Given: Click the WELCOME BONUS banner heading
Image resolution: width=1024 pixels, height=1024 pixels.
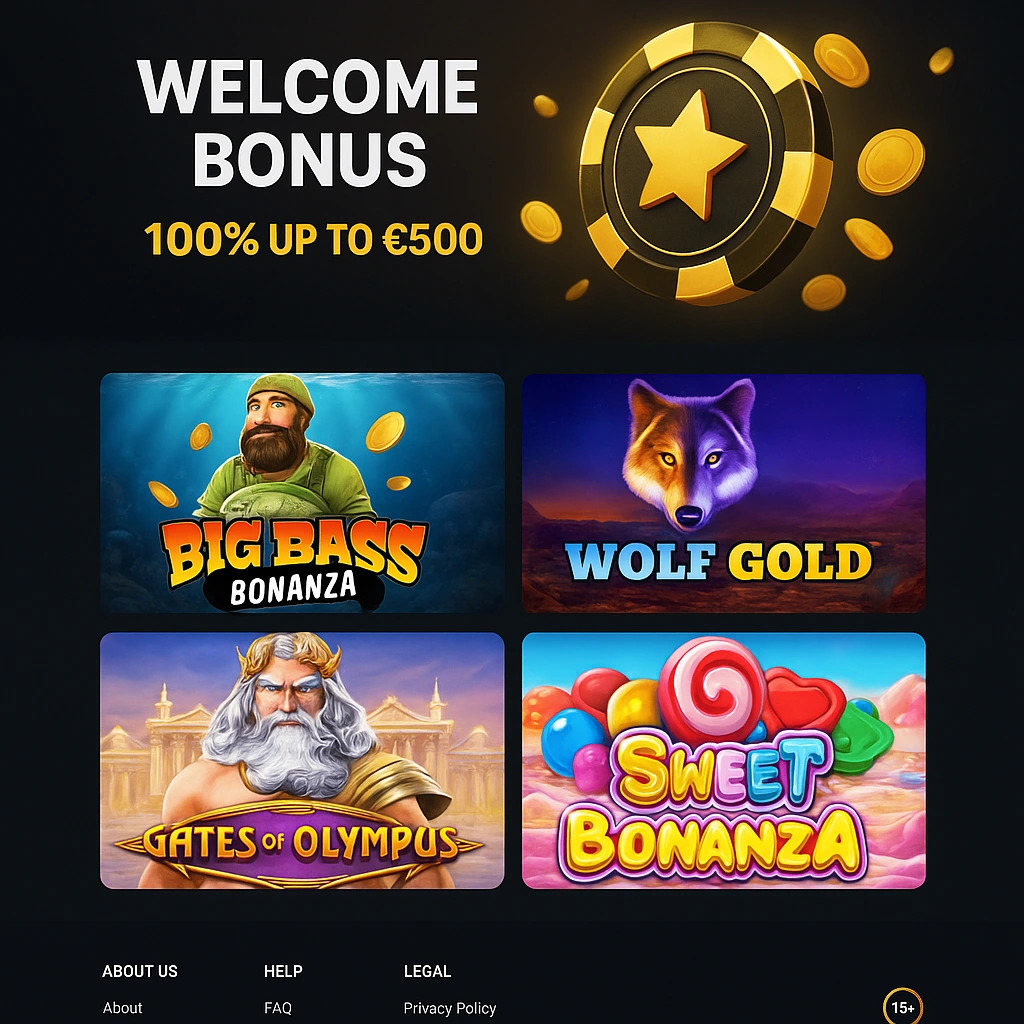Looking at the screenshot, I should coord(308,122).
